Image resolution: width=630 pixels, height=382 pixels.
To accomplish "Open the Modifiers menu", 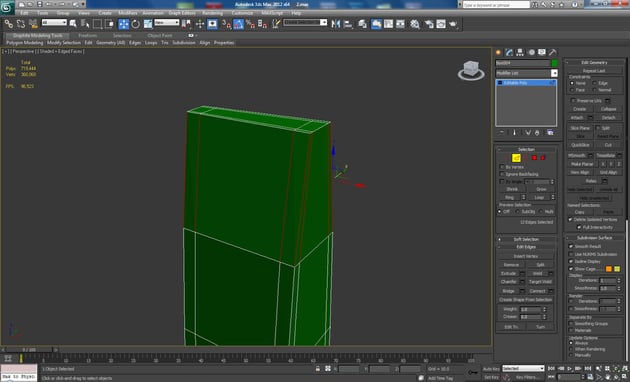I will pyautogui.click(x=128, y=13).
